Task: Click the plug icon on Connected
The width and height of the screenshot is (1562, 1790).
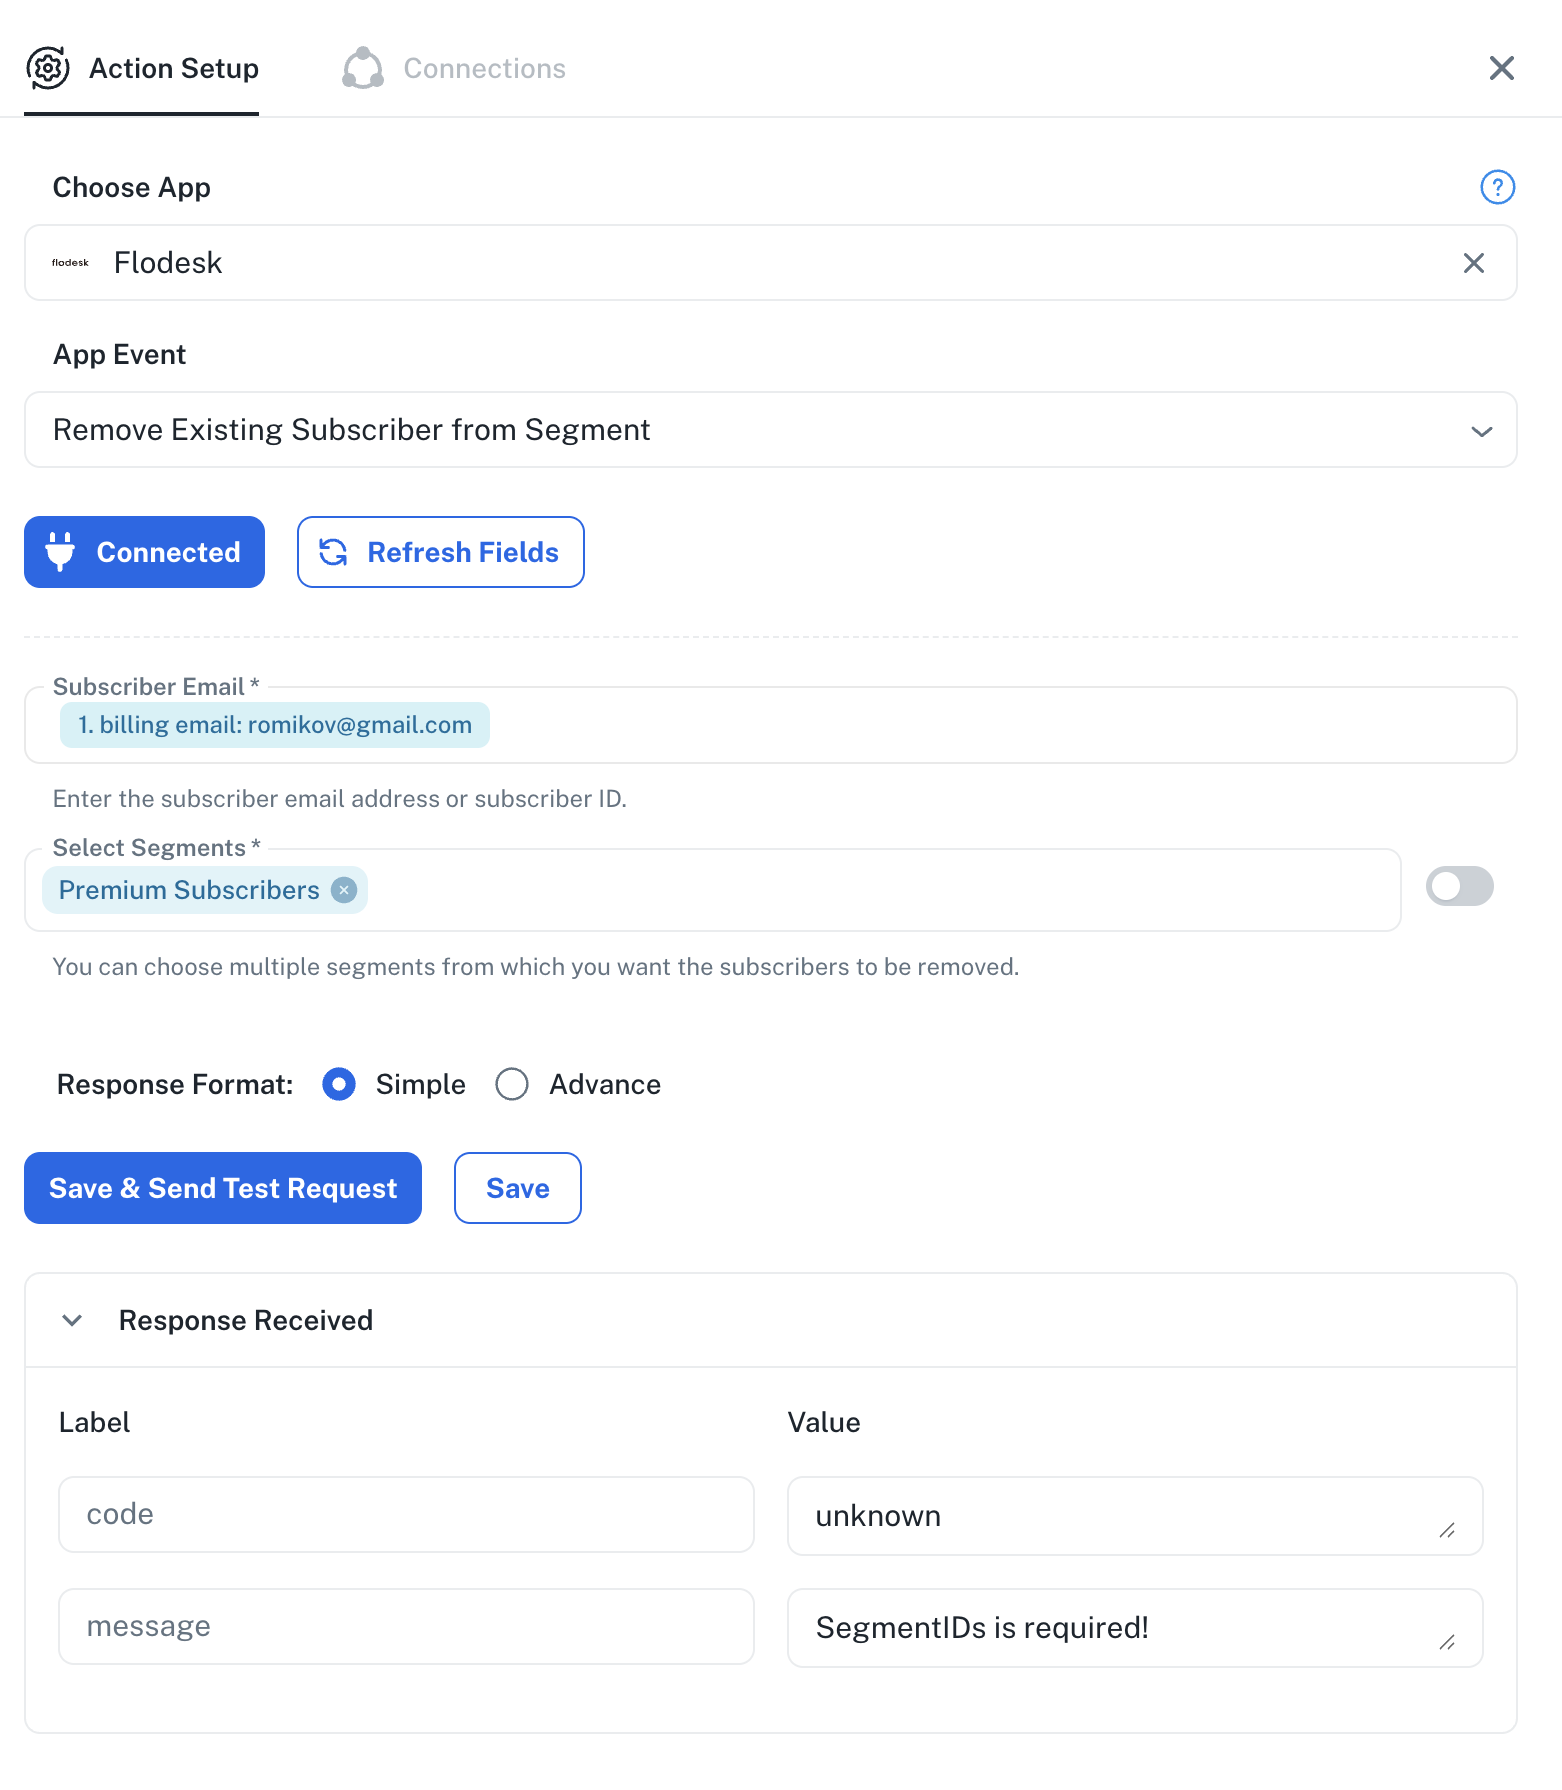Action: (x=60, y=552)
